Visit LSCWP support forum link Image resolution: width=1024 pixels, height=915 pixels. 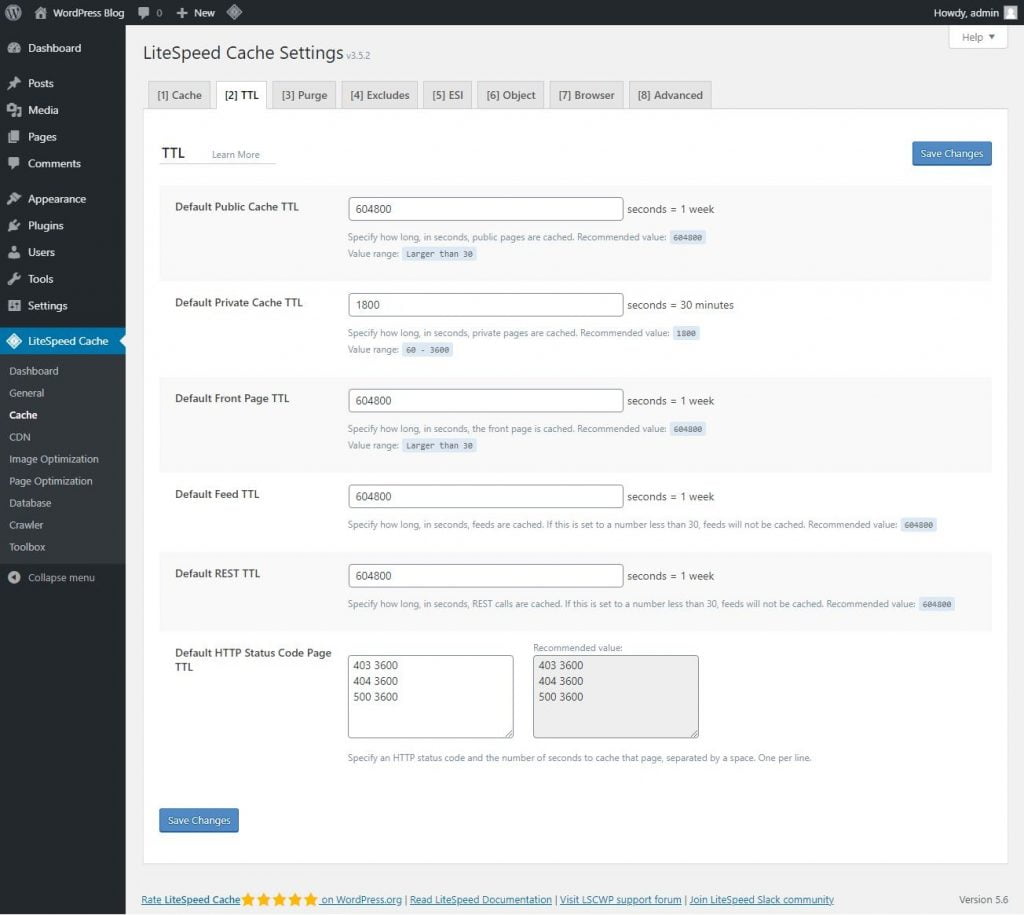(620, 899)
